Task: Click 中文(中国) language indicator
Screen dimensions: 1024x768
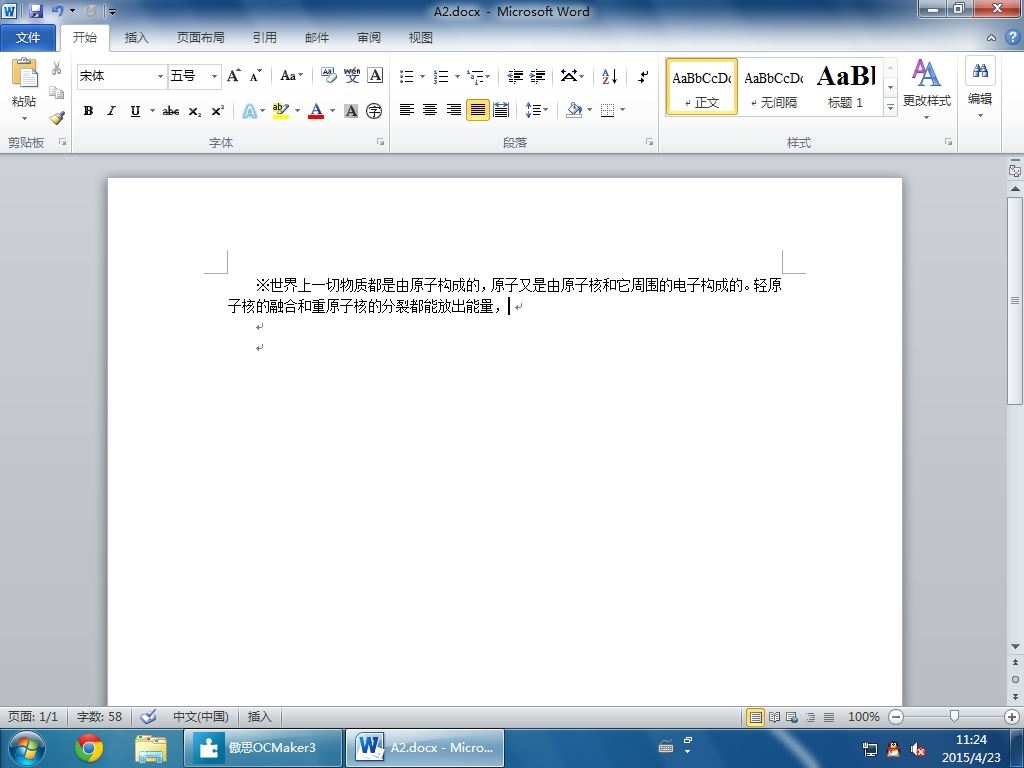Action: (x=200, y=716)
